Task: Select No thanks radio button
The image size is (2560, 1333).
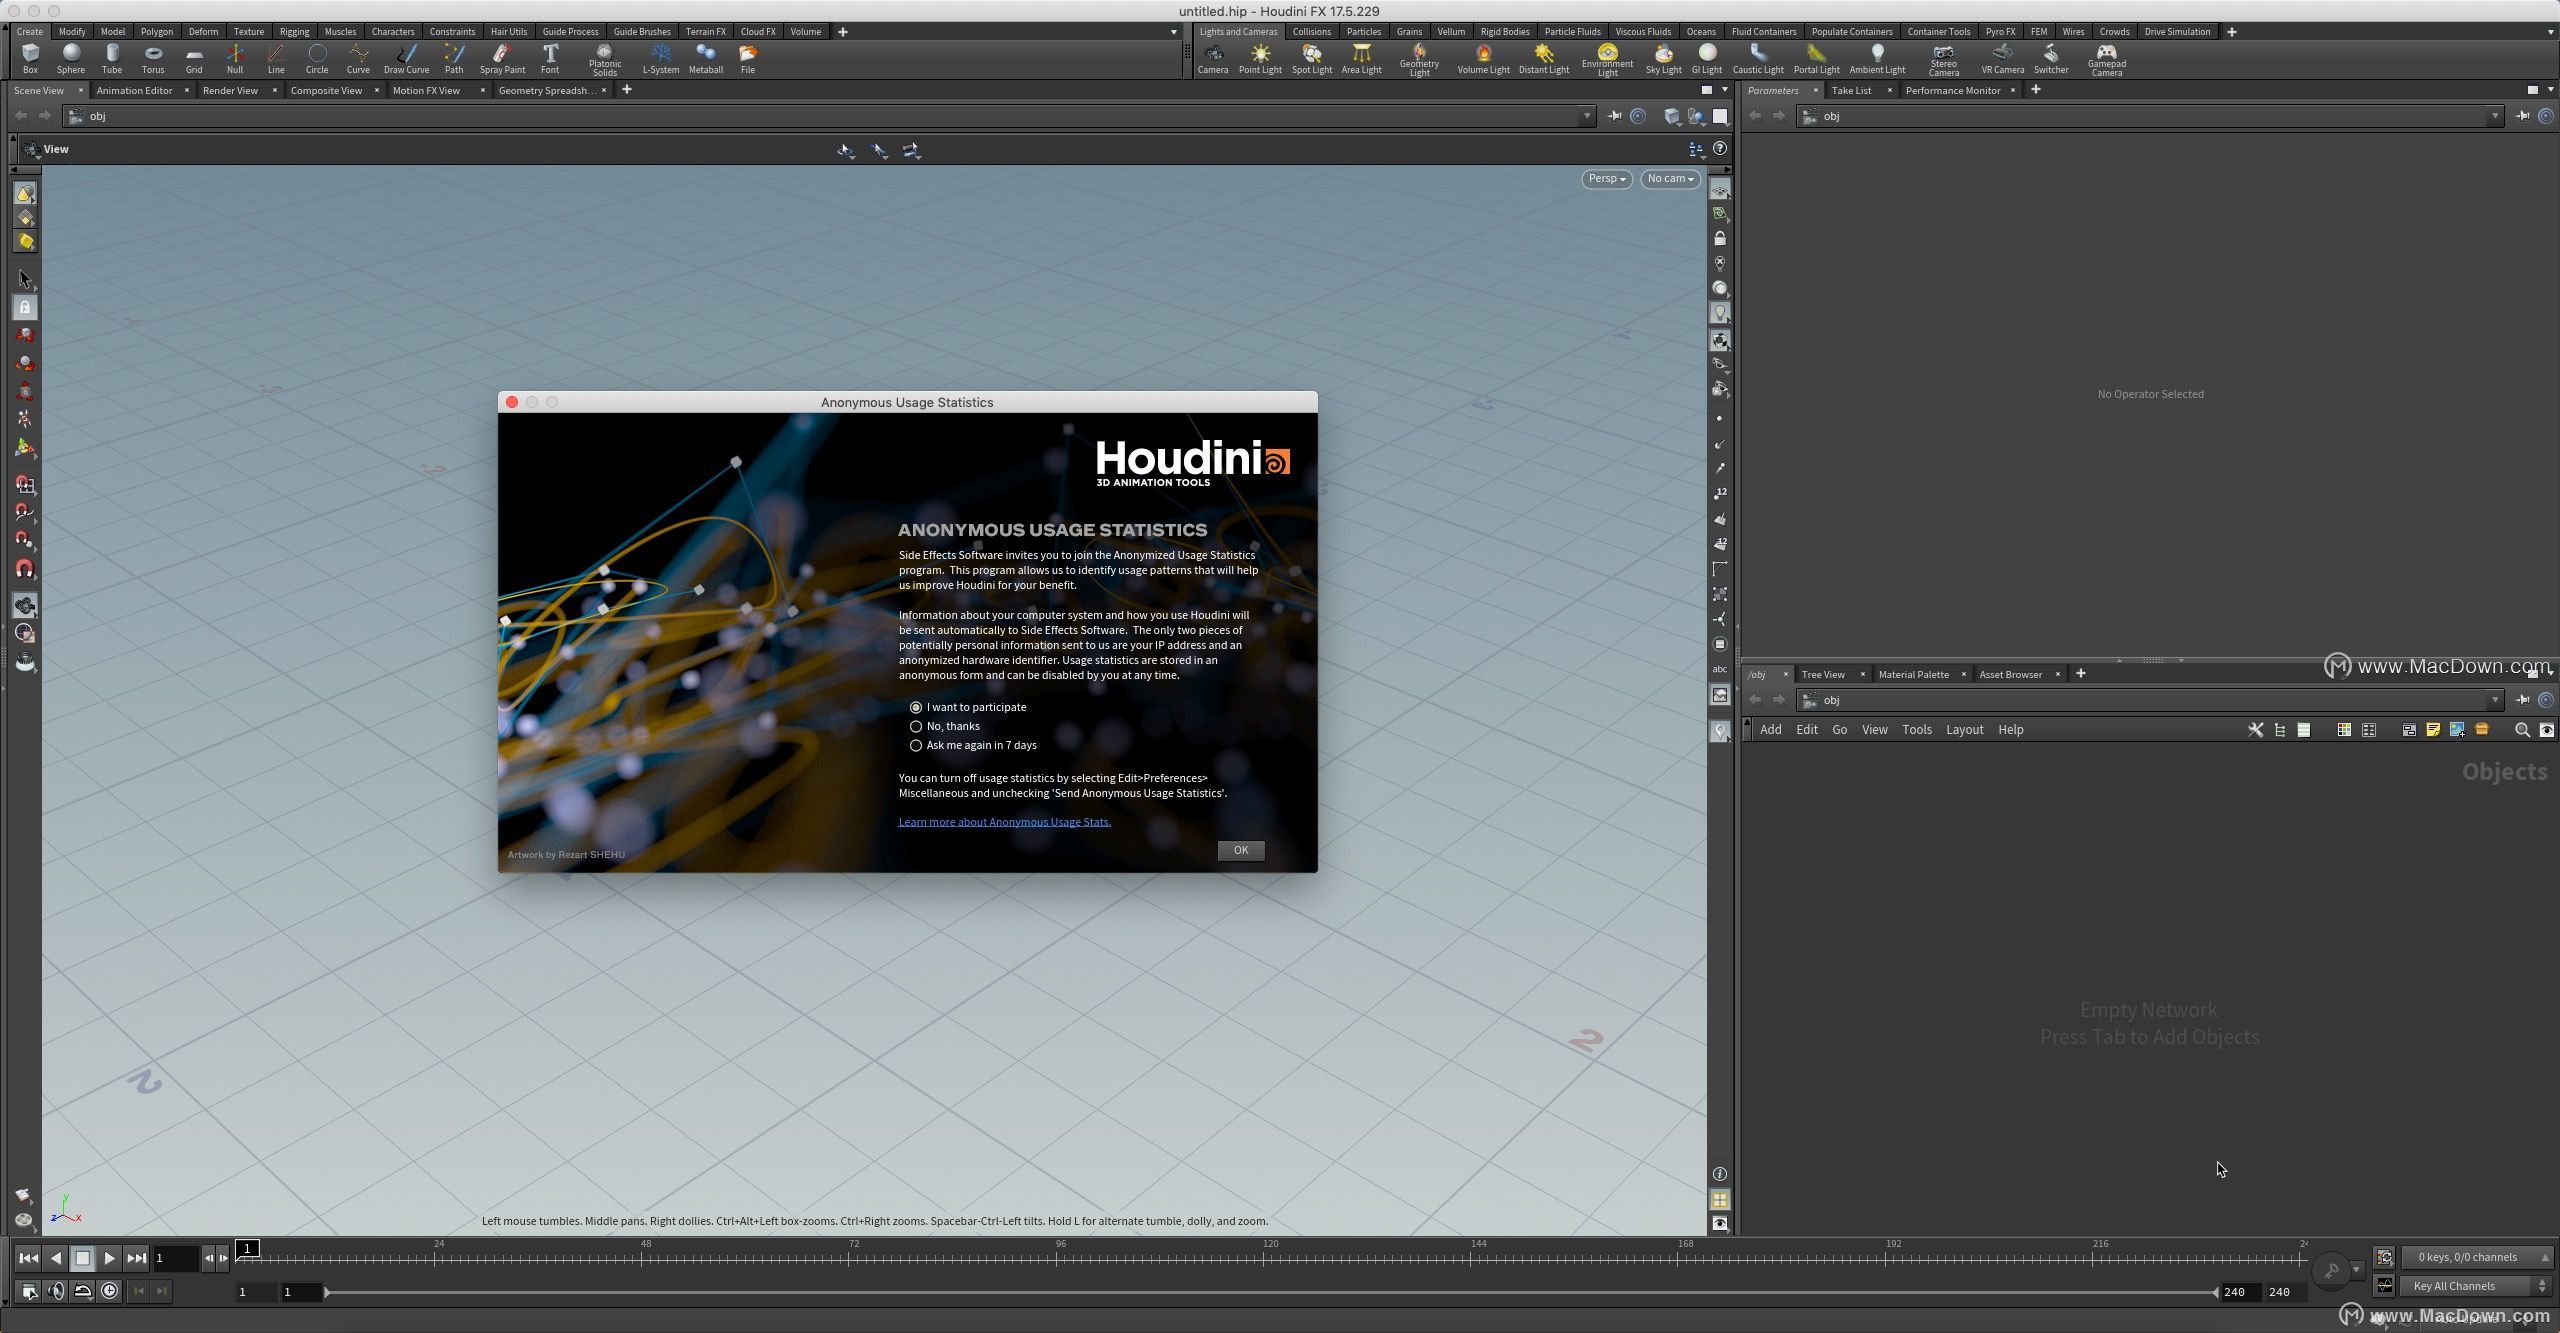Action: point(914,725)
